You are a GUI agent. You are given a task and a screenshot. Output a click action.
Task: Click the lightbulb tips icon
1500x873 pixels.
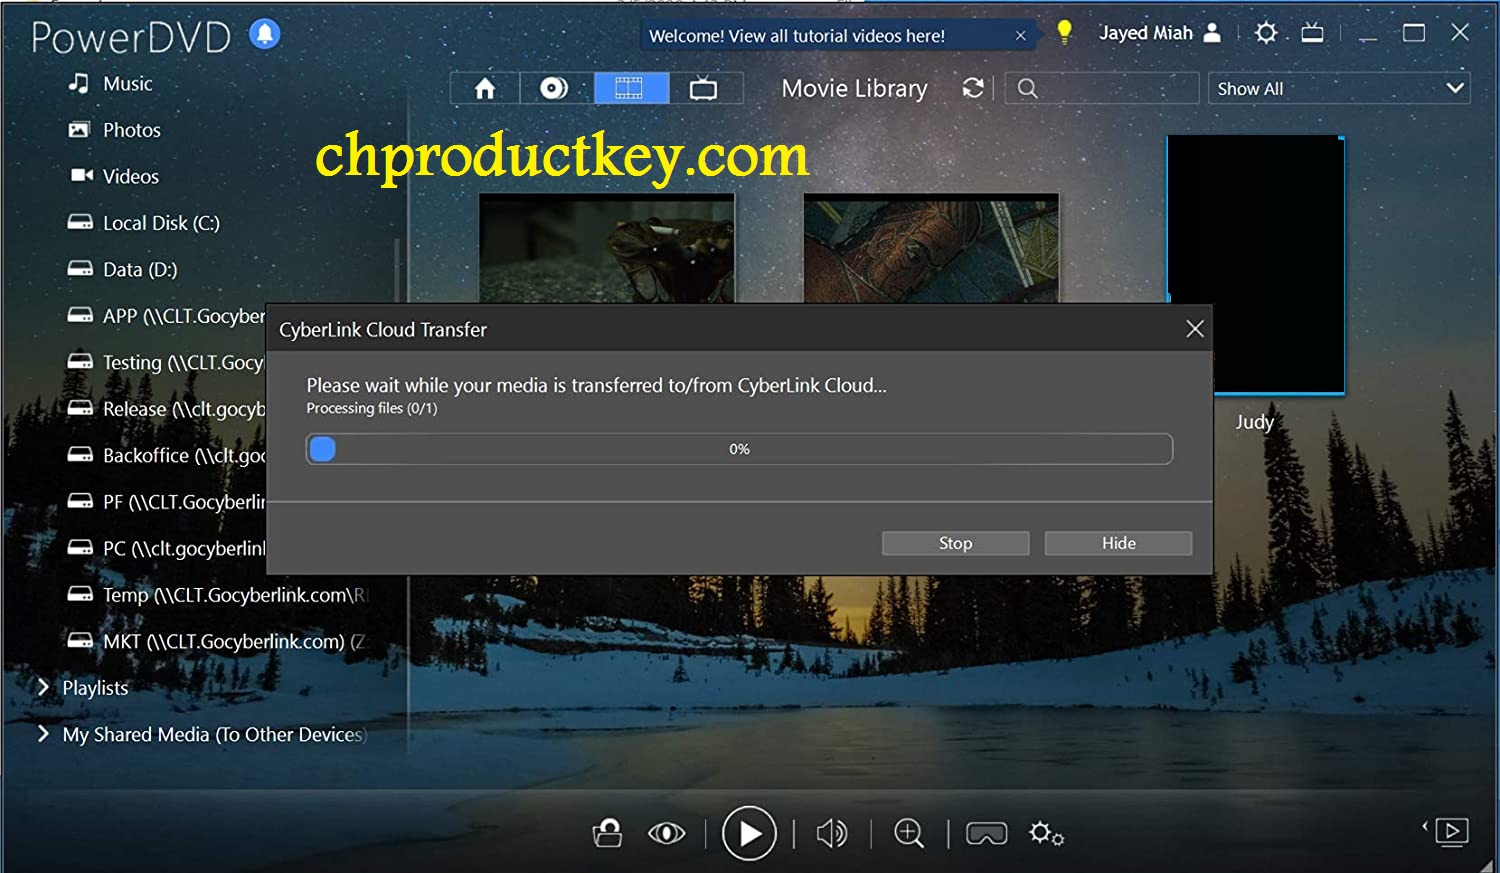1065,32
